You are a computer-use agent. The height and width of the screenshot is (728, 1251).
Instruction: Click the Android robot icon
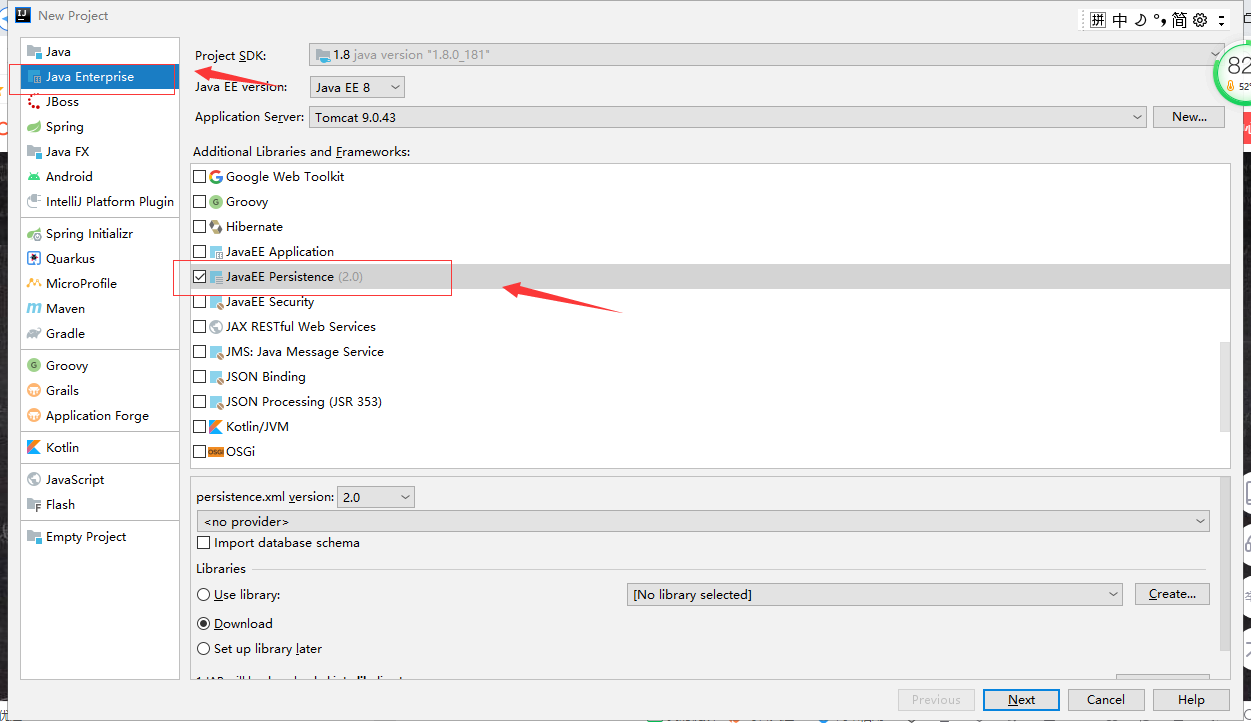pos(34,176)
